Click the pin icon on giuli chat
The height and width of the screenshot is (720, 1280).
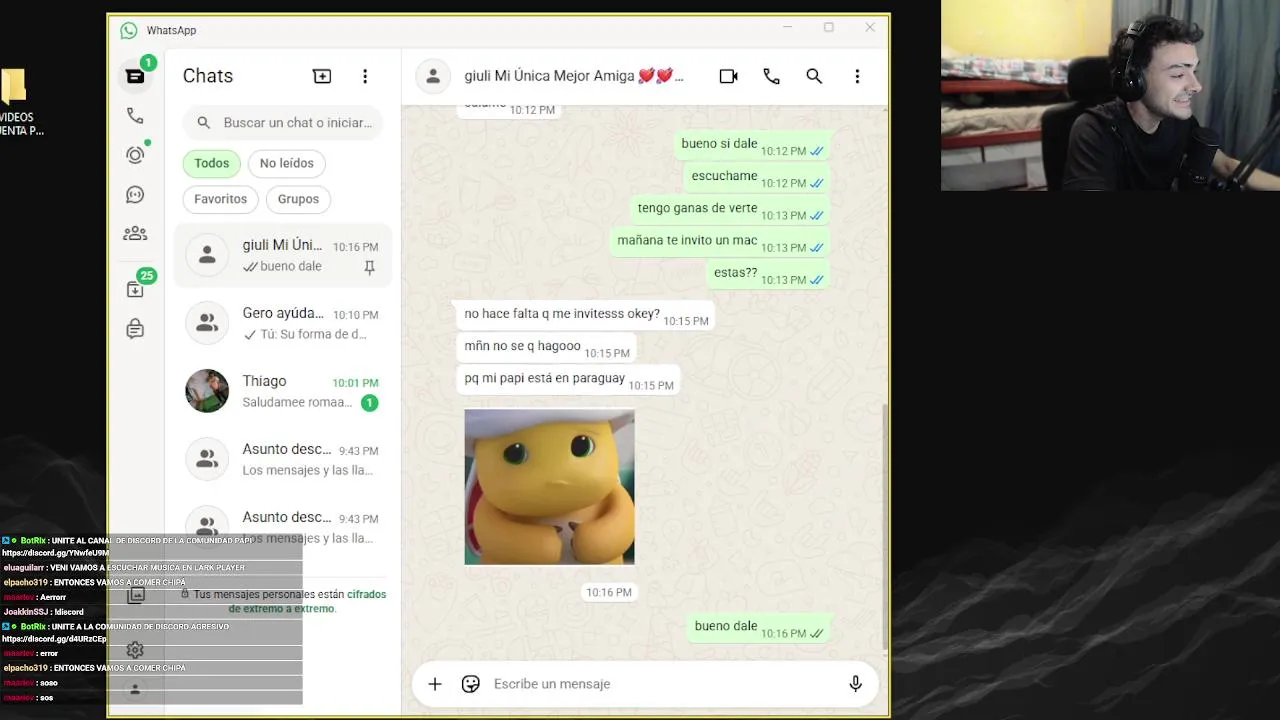369,267
